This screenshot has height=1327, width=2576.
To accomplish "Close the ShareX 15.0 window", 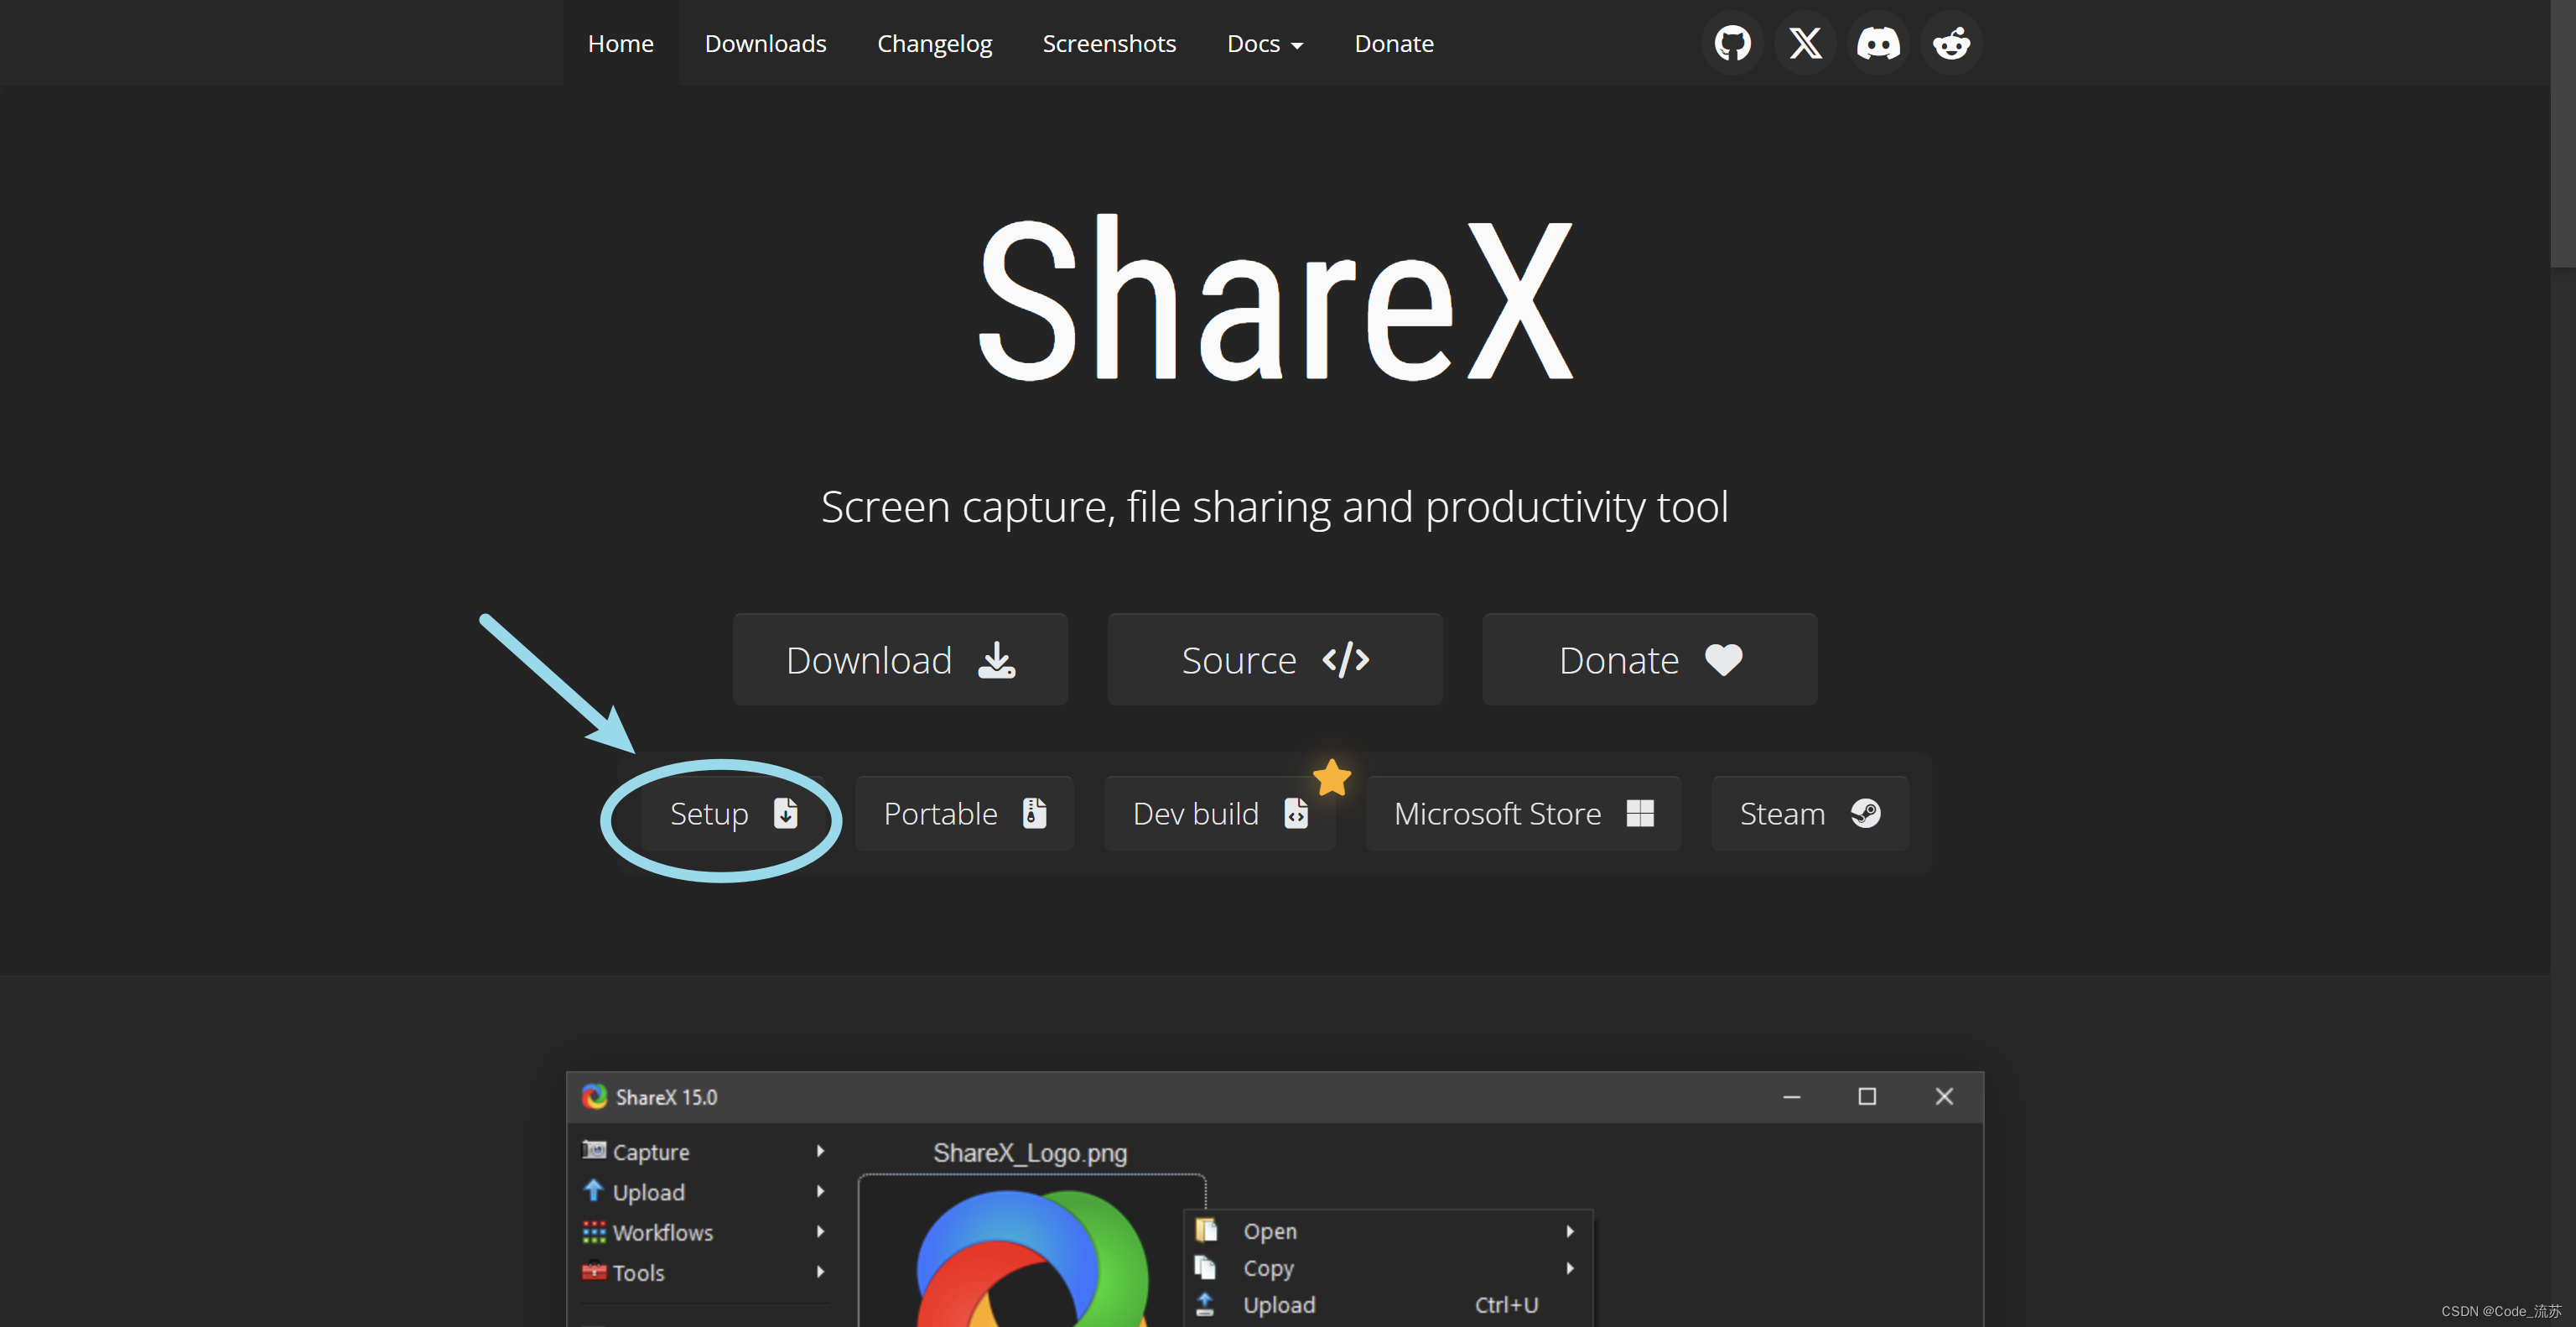I will point(1944,1097).
